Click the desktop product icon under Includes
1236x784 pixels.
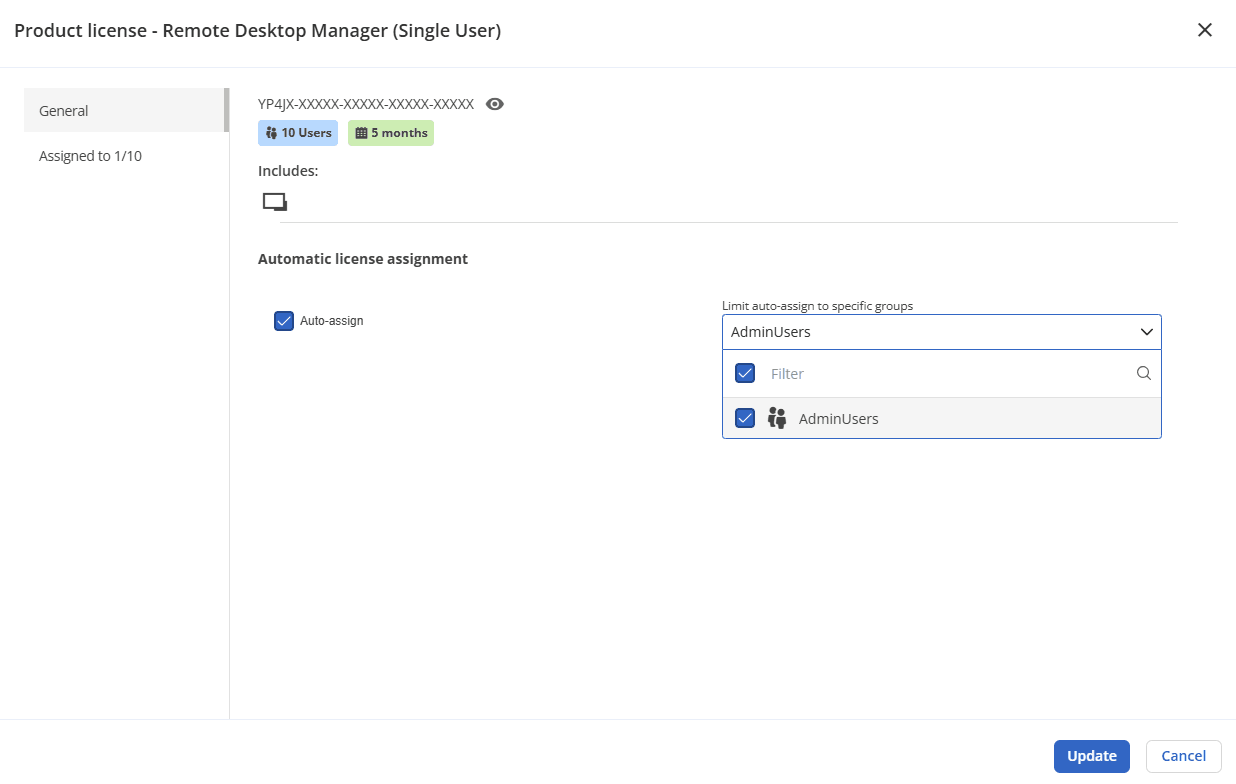(x=274, y=202)
